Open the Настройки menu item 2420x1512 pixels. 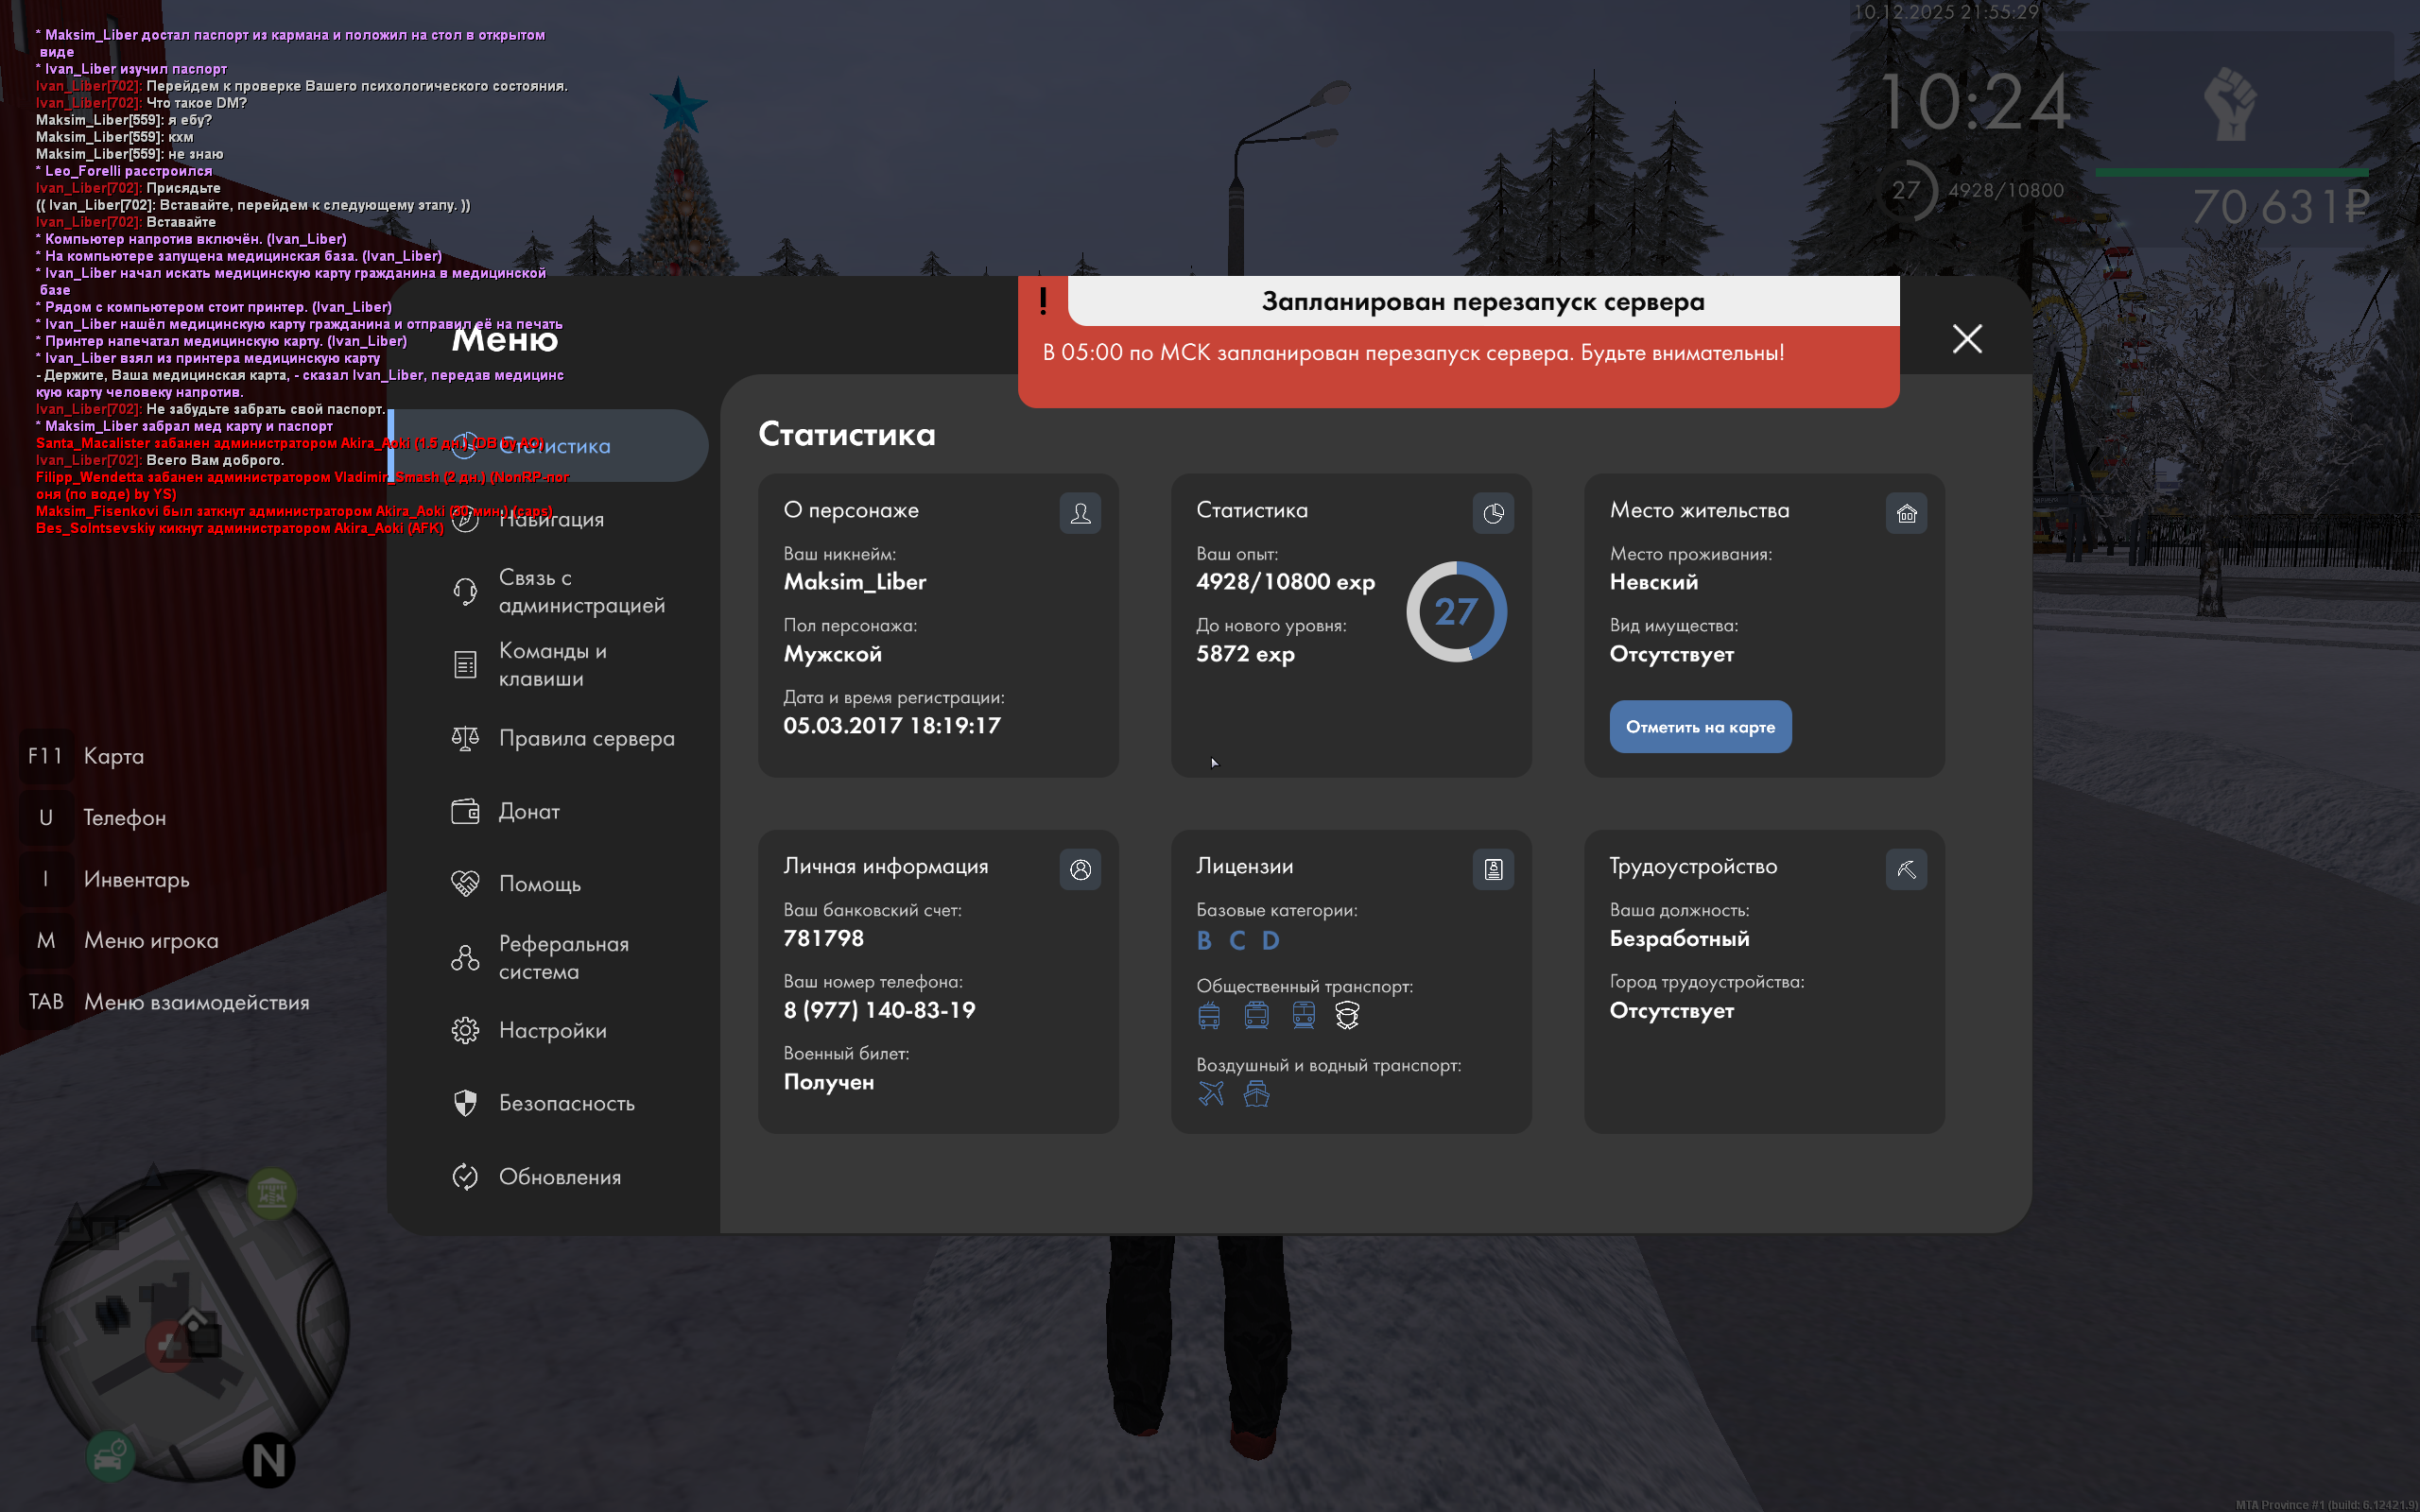tap(552, 1030)
